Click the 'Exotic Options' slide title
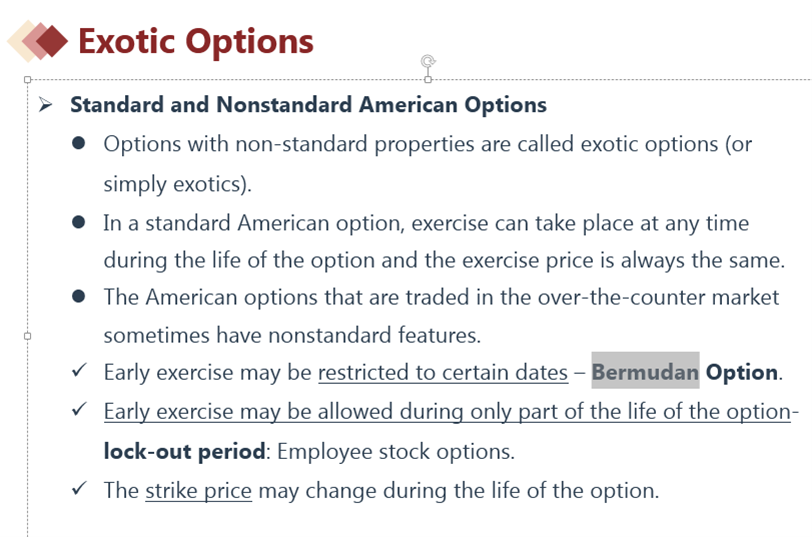Viewport: 812px width, 537px height. (196, 41)
